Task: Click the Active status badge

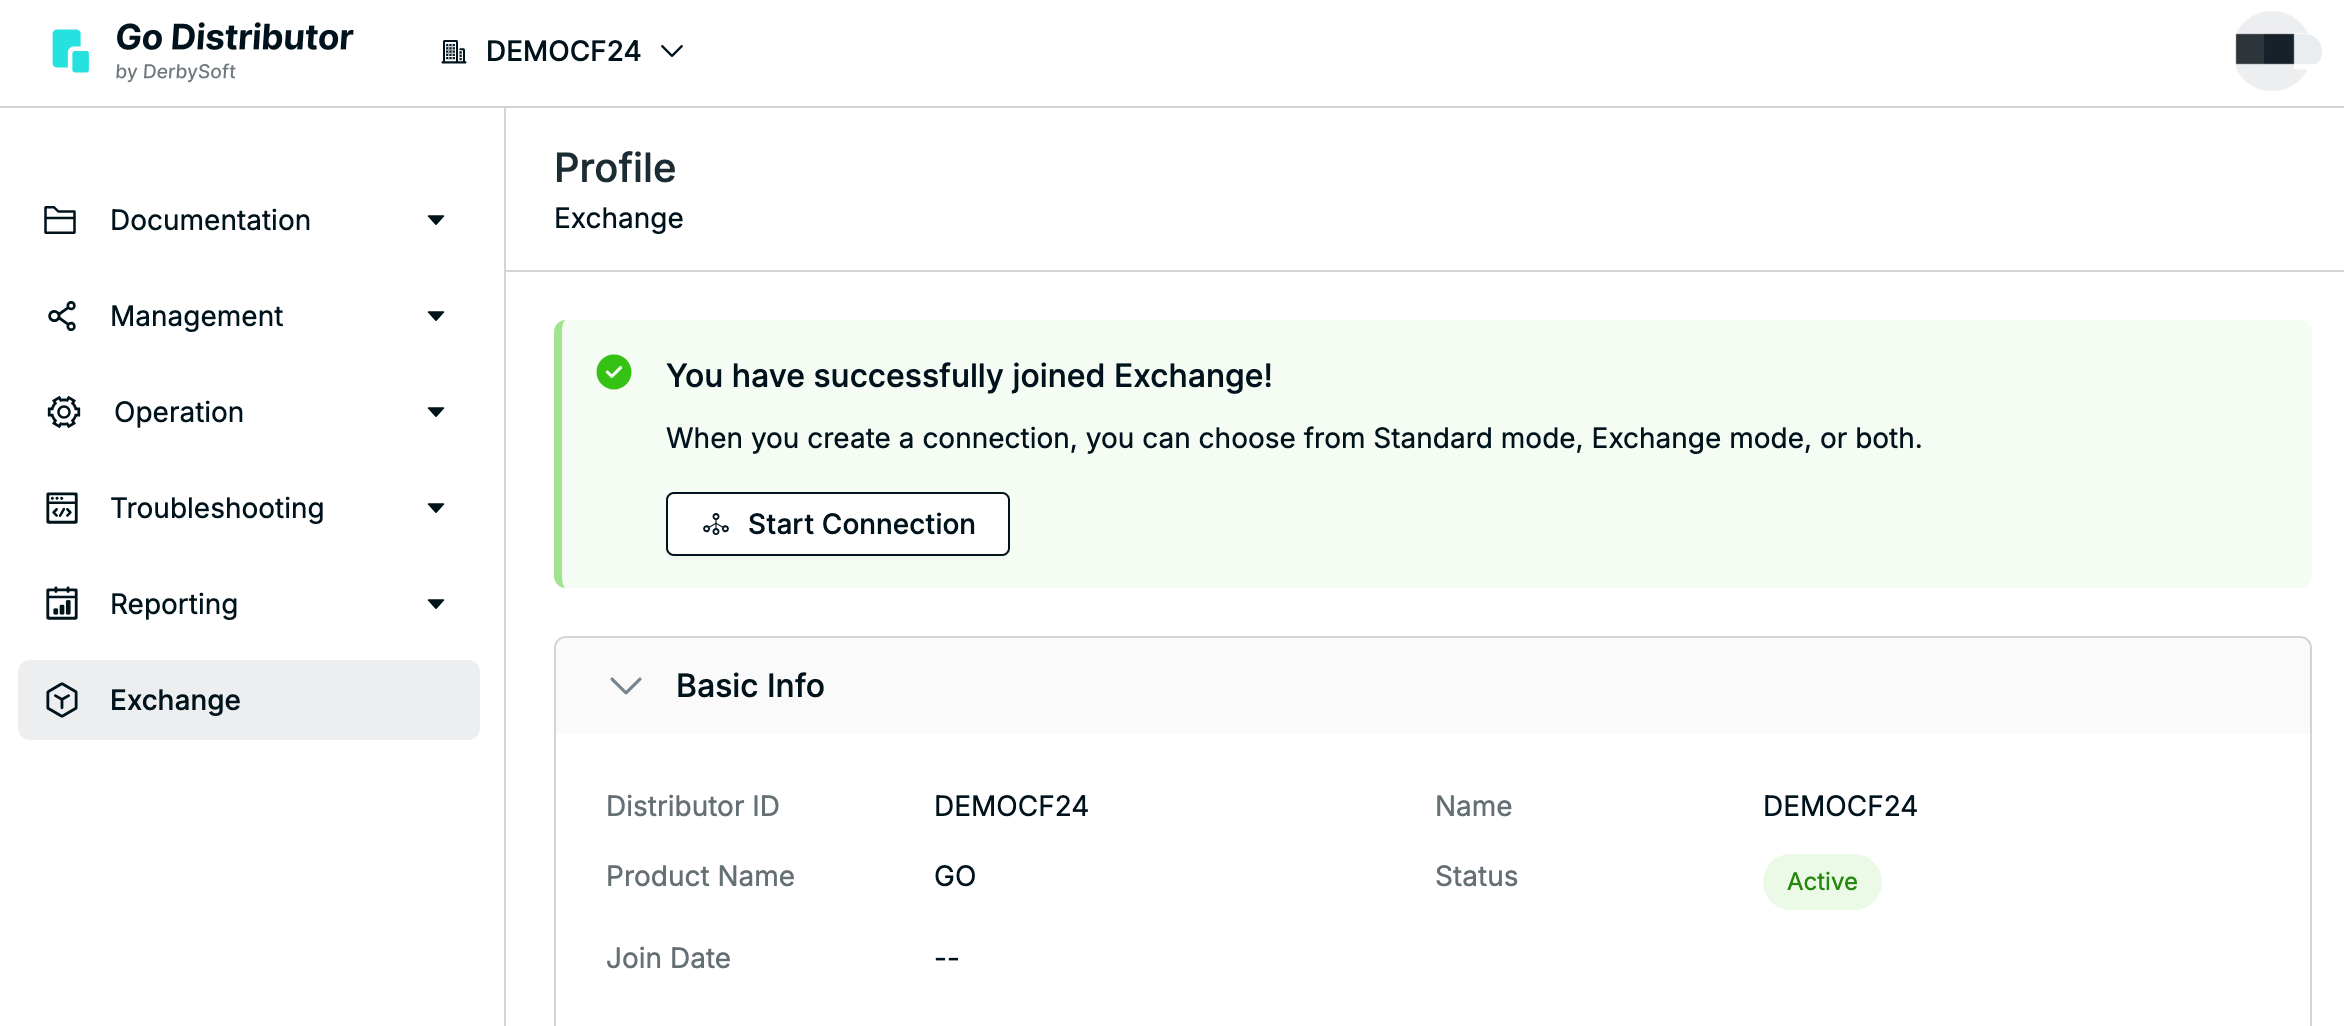Action: (1822, 881)
